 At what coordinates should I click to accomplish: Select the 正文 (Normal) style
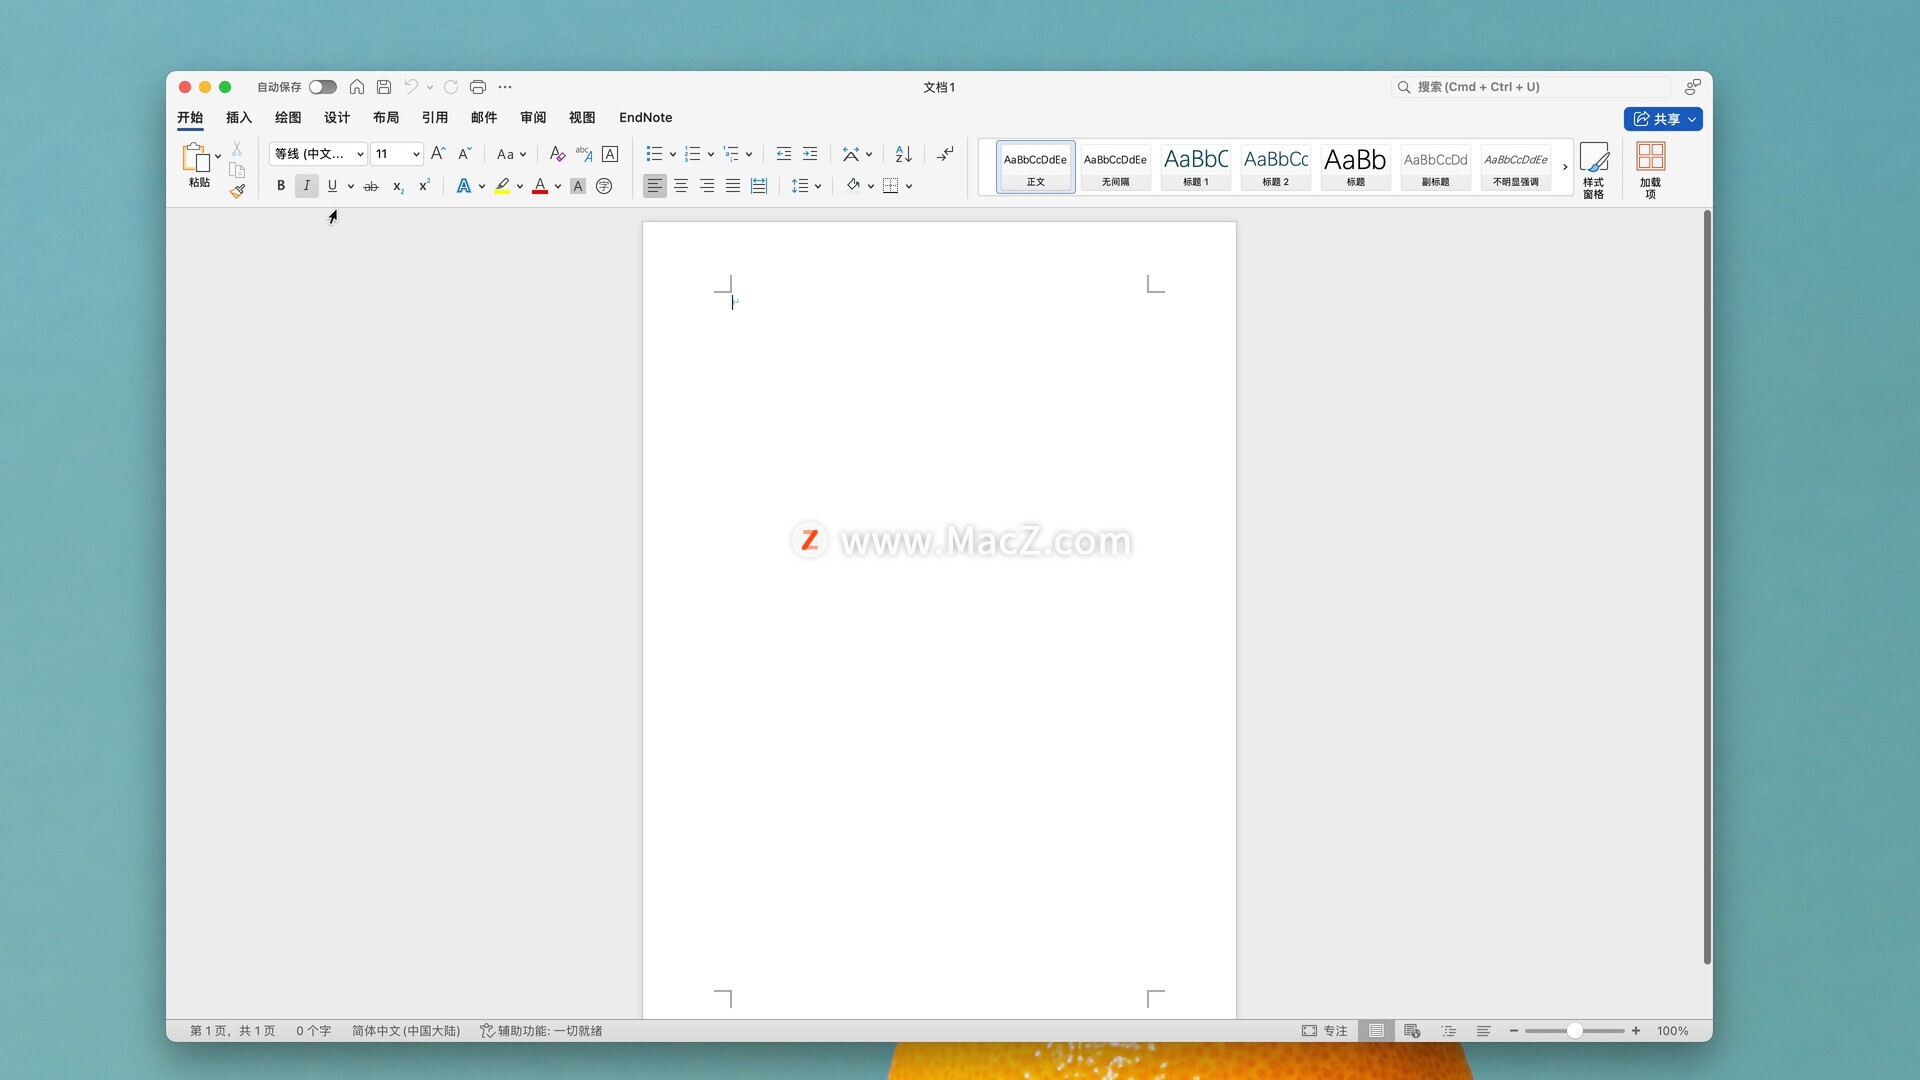coord(1035,167)
